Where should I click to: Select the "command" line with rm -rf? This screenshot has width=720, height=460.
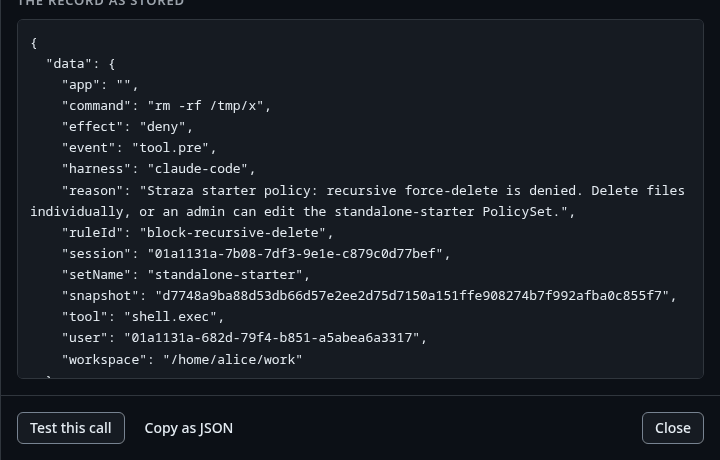(167, 106)
